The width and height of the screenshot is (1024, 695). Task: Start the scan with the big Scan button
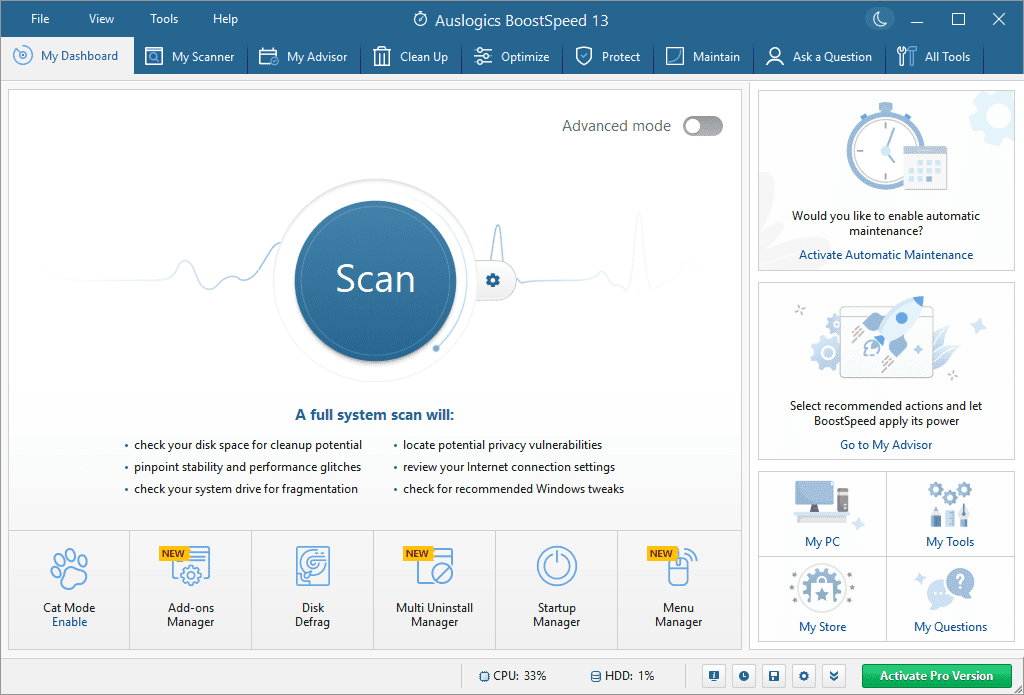click(x=376, y=280)
